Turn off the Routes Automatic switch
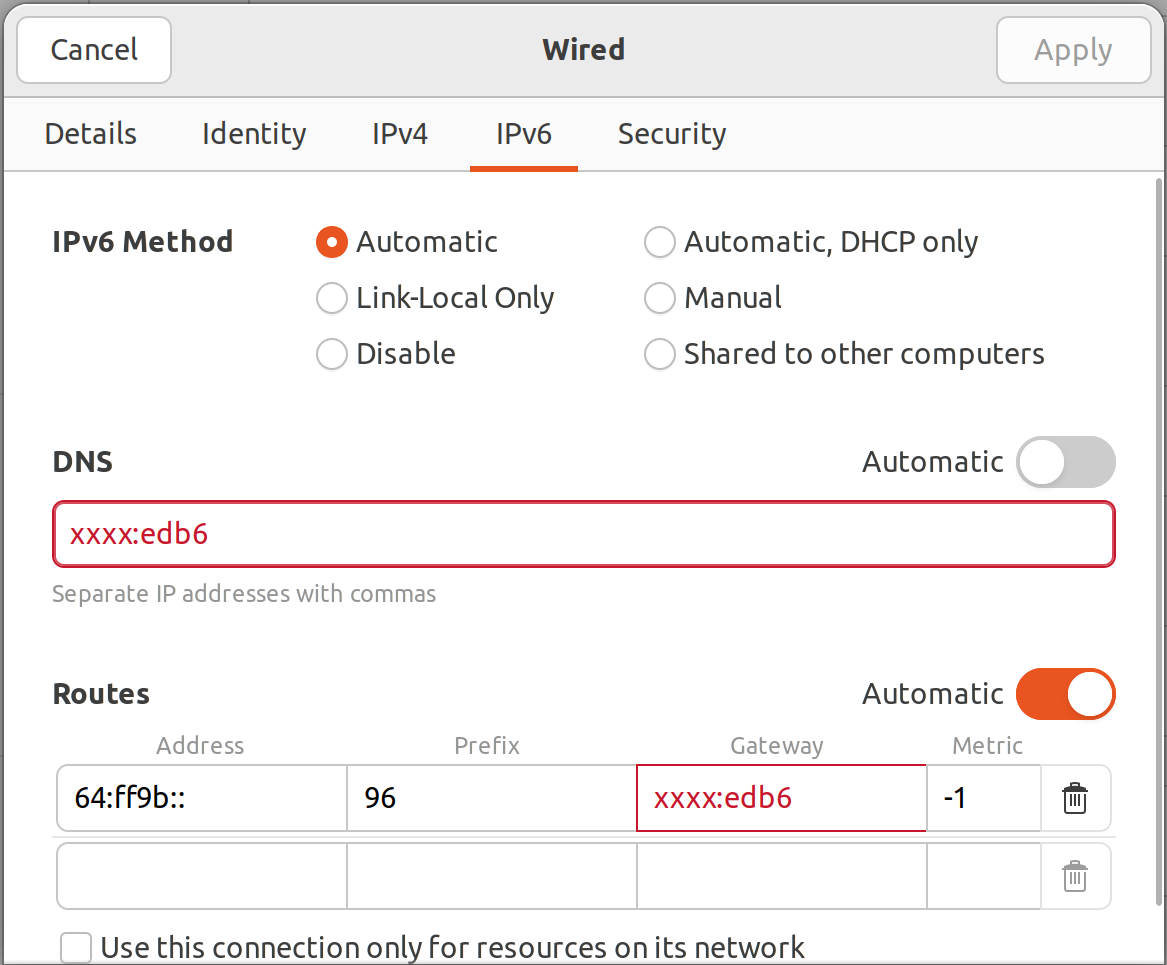Screen dimensions: 1167x965 pos(1065,694)
